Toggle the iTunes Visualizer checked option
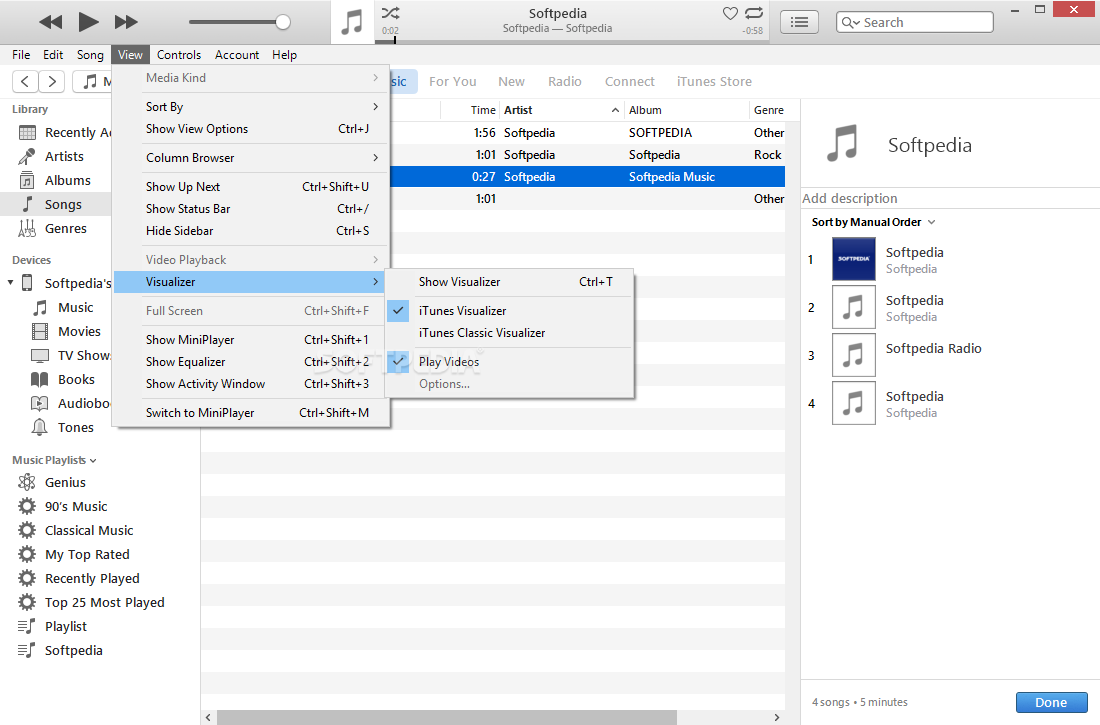 point(509,310)
